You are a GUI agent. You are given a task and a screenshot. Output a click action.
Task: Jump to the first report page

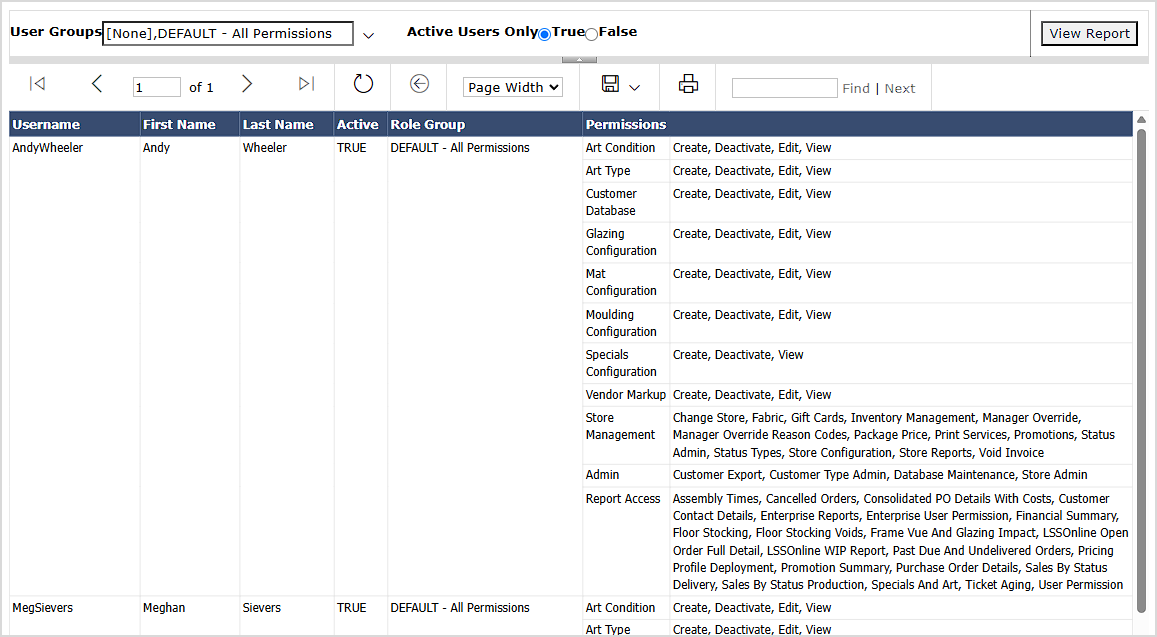(x=37, y=84)
